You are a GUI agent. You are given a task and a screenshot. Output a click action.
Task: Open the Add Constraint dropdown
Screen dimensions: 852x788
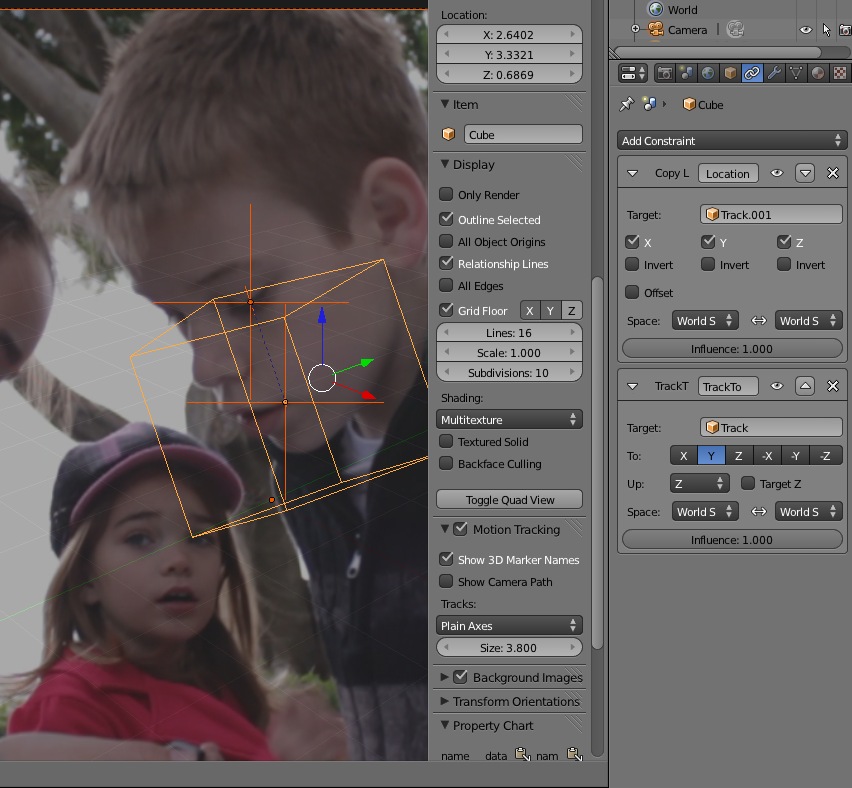pos(731,141)
